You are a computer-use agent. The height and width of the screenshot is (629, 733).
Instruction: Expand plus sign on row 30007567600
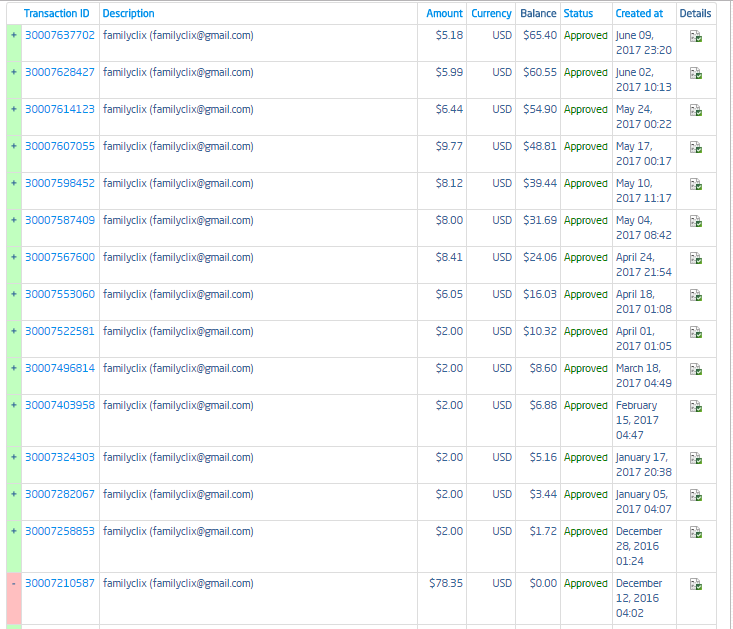(x=14, y=257)
